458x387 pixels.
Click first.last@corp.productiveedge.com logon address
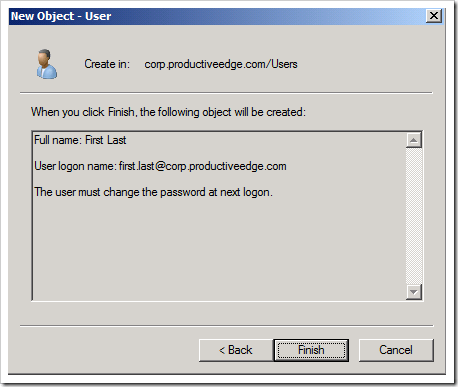pos(203,166)
